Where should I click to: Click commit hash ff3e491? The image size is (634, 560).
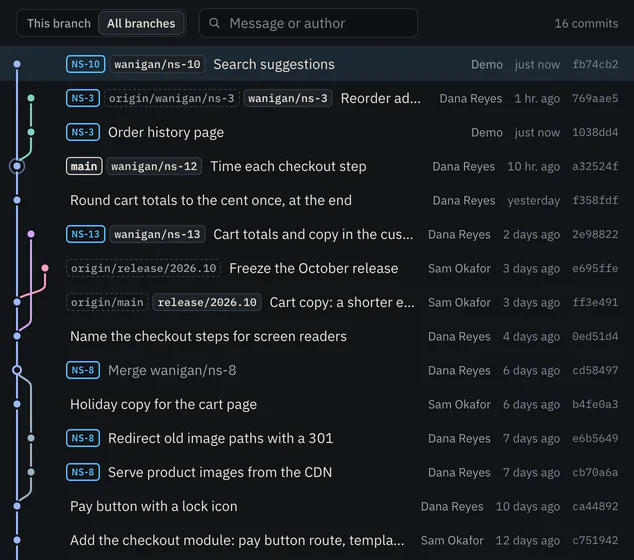tap(595, 302)
